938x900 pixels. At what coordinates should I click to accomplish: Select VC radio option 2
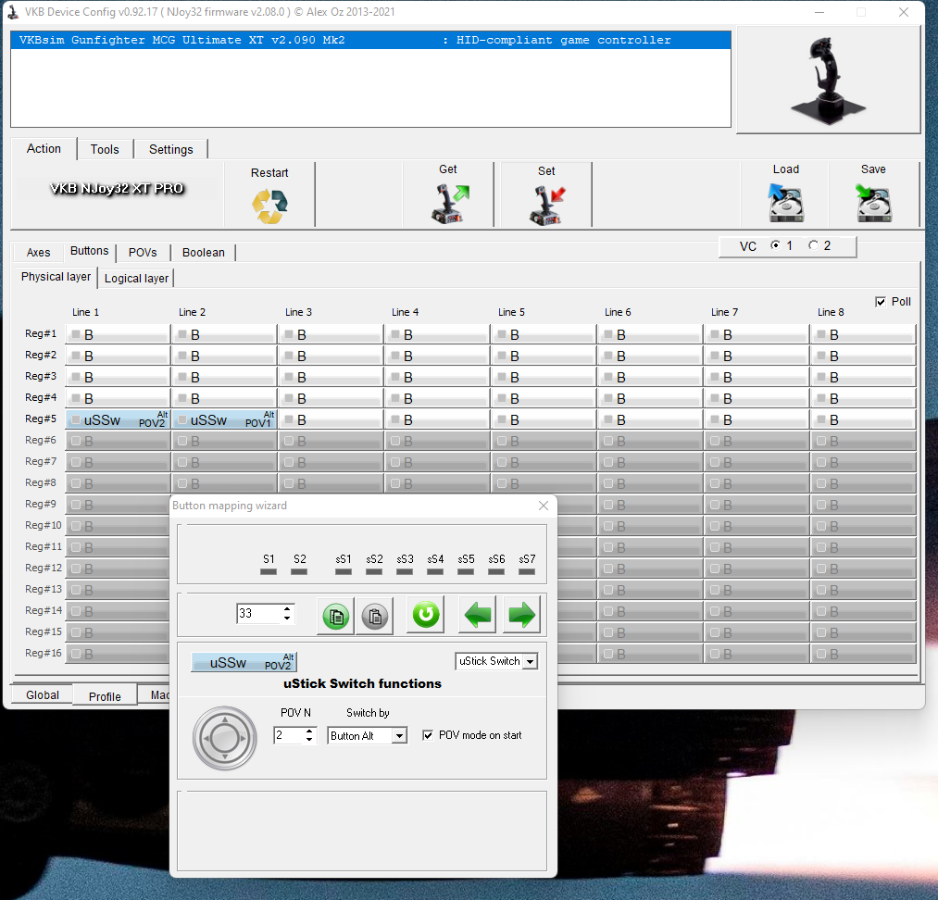coord(813,245)
